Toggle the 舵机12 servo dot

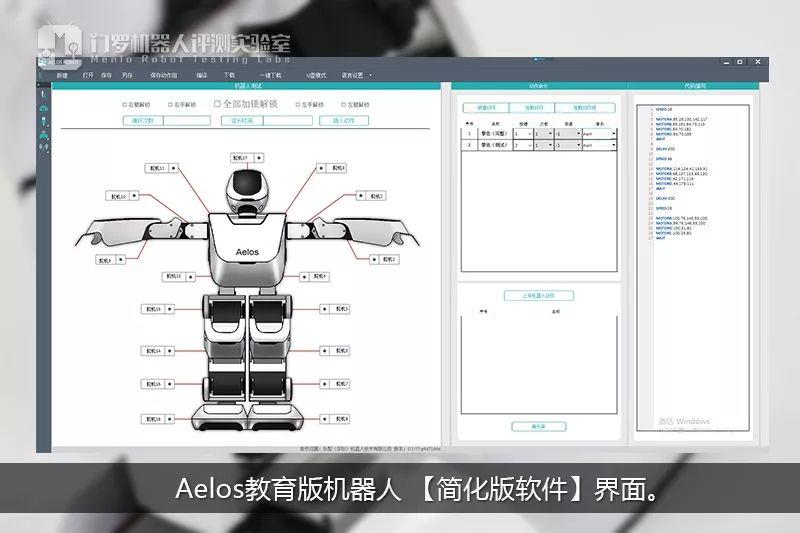[x=190, y=277]
